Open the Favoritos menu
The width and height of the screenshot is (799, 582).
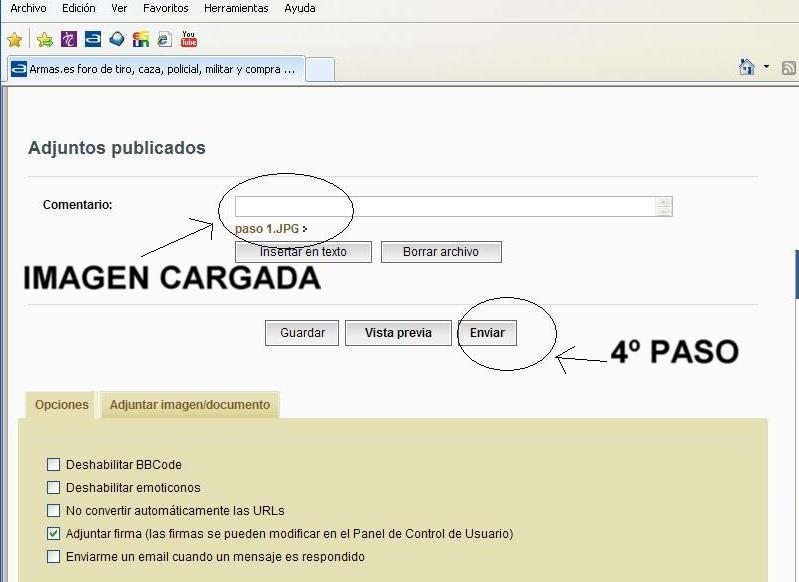[x=165, y=8]
